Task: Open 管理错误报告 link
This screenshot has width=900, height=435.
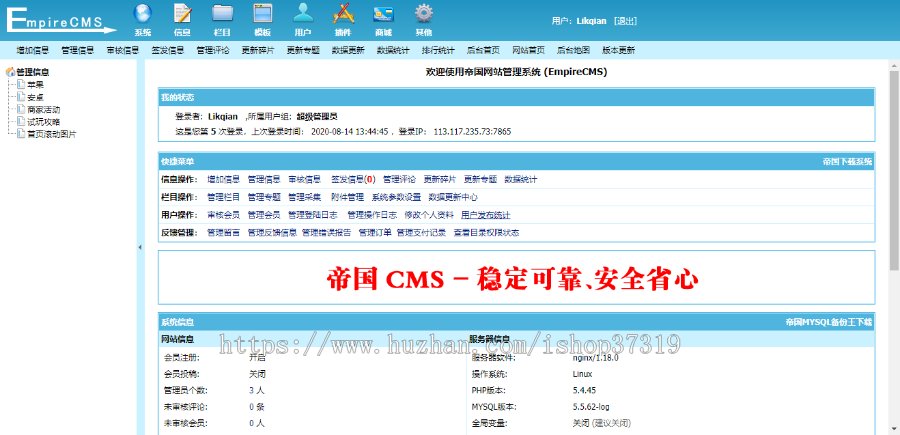Action: tap(327, 233)
